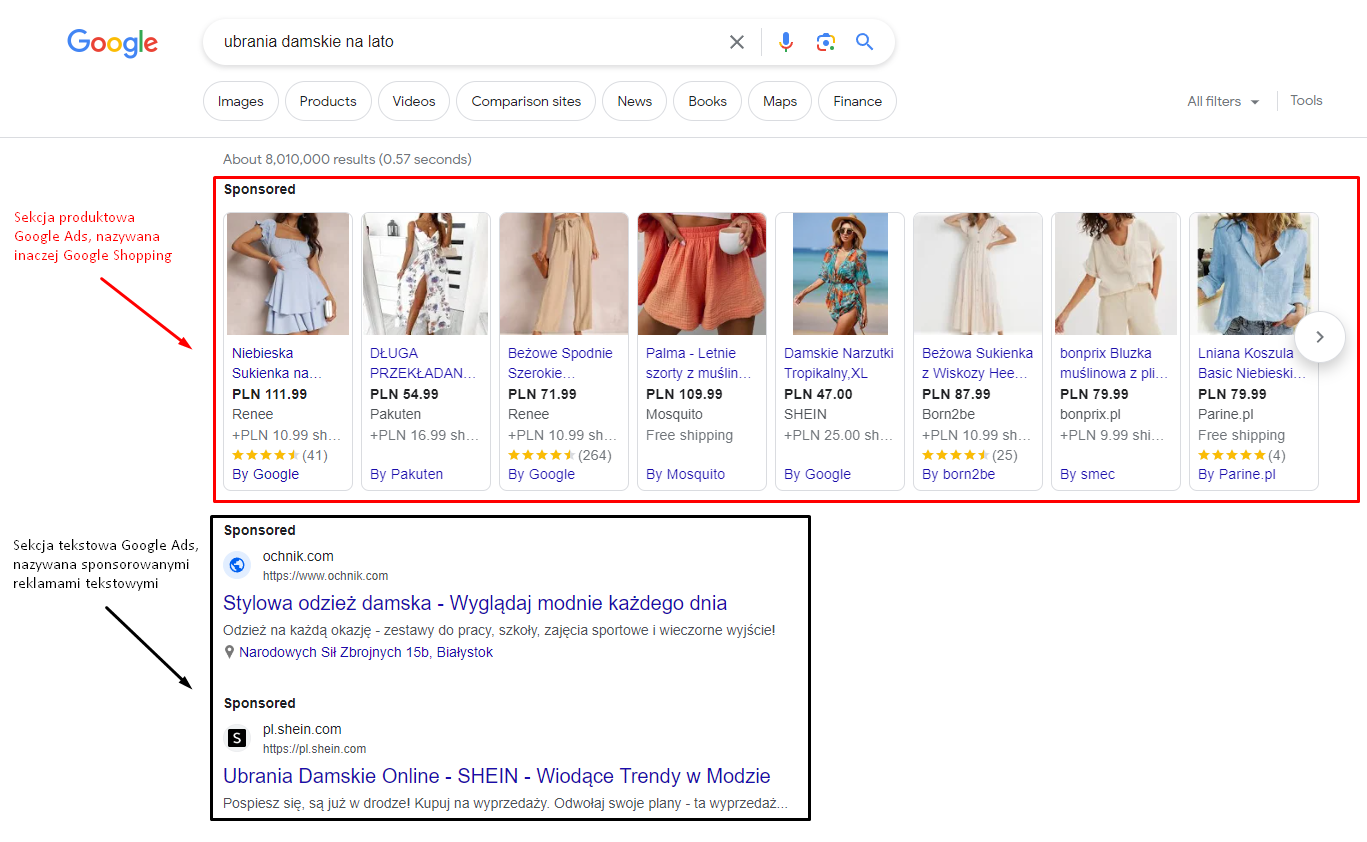Click https://pl.shein.com URL text

tap(314, 749)
